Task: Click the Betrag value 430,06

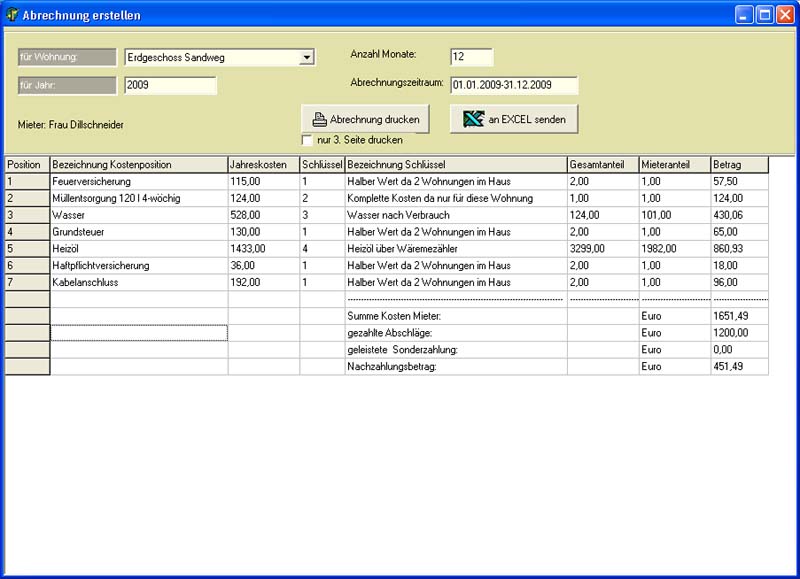Action: tap(739, 215)
